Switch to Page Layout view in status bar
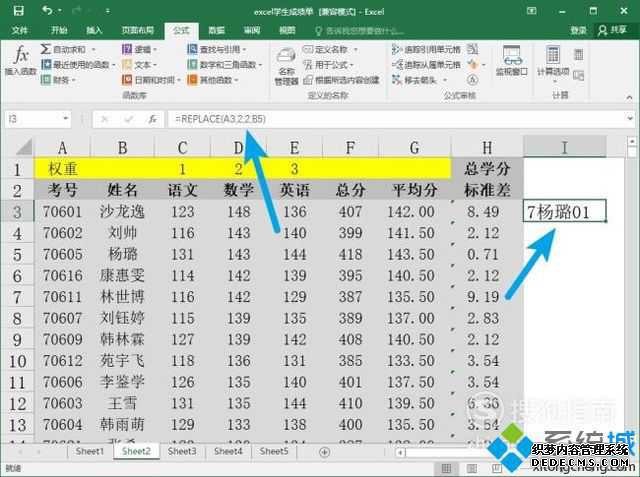 tap(471, 468)
